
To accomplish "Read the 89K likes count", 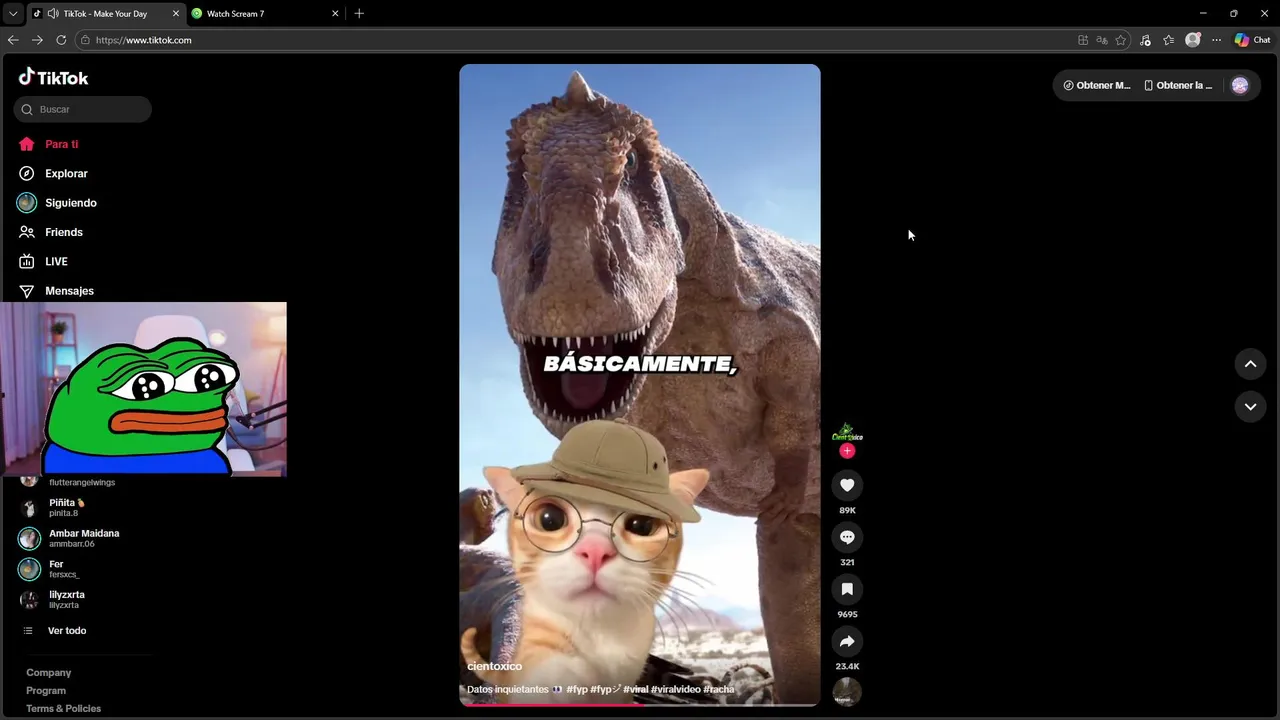I will [x=847, y=510].
